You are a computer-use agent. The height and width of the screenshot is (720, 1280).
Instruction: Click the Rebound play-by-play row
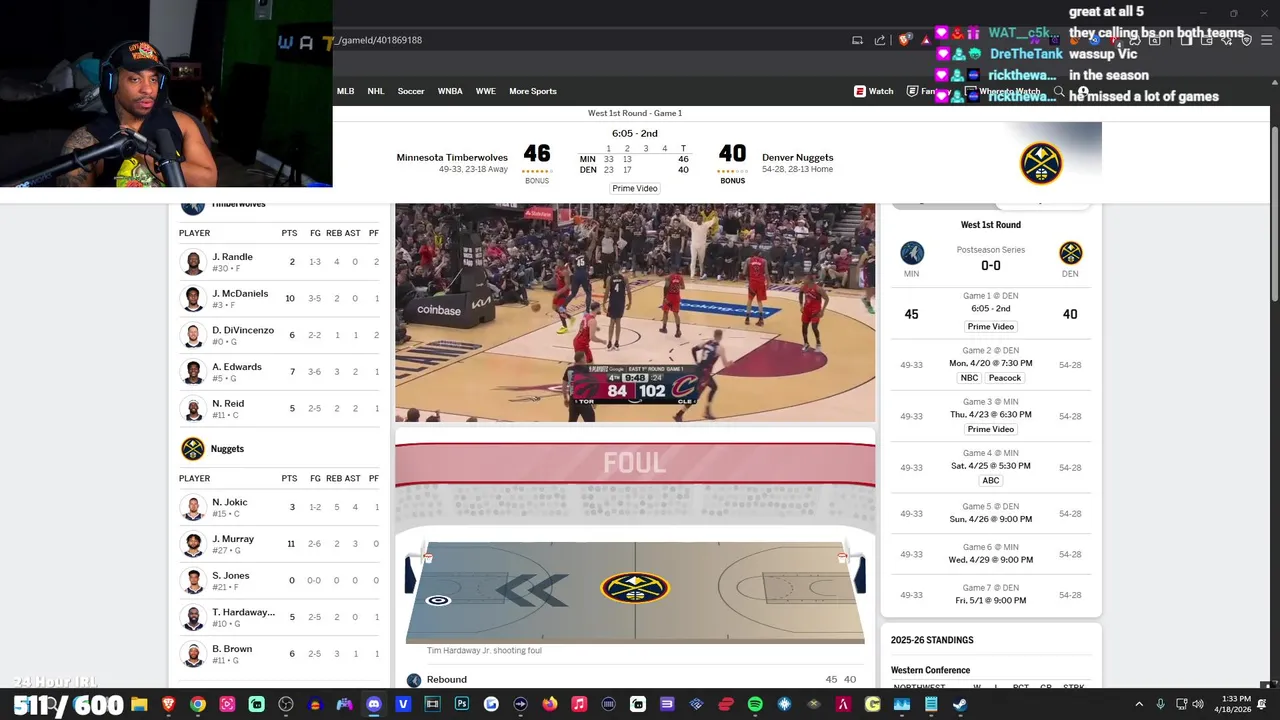coord(635,680)
